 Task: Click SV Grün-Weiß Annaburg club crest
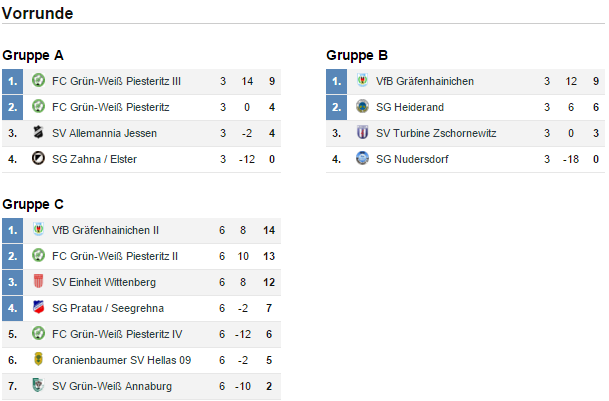point(38,386)
